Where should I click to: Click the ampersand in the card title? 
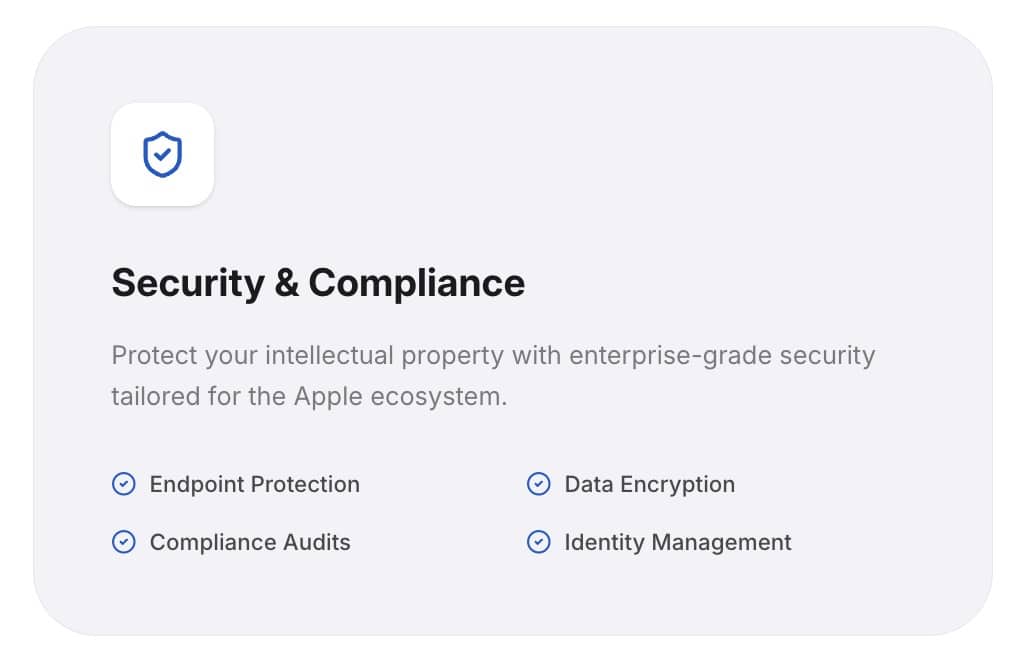point(286,283)
